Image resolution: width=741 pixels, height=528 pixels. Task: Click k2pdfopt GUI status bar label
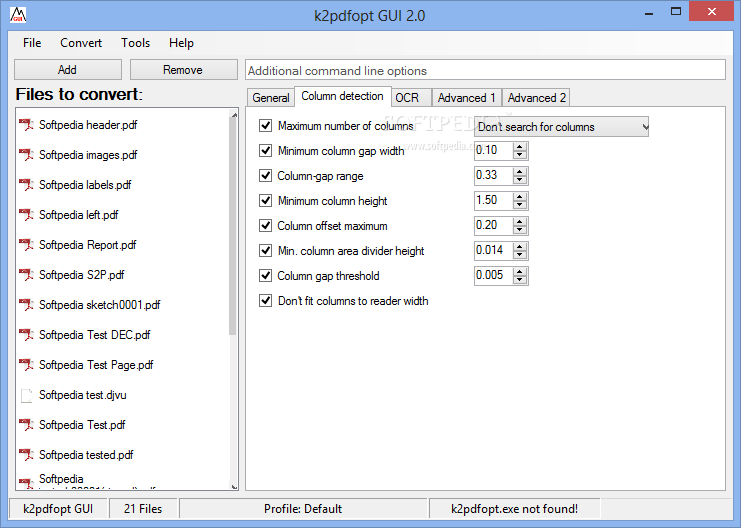tap(58, 509)
